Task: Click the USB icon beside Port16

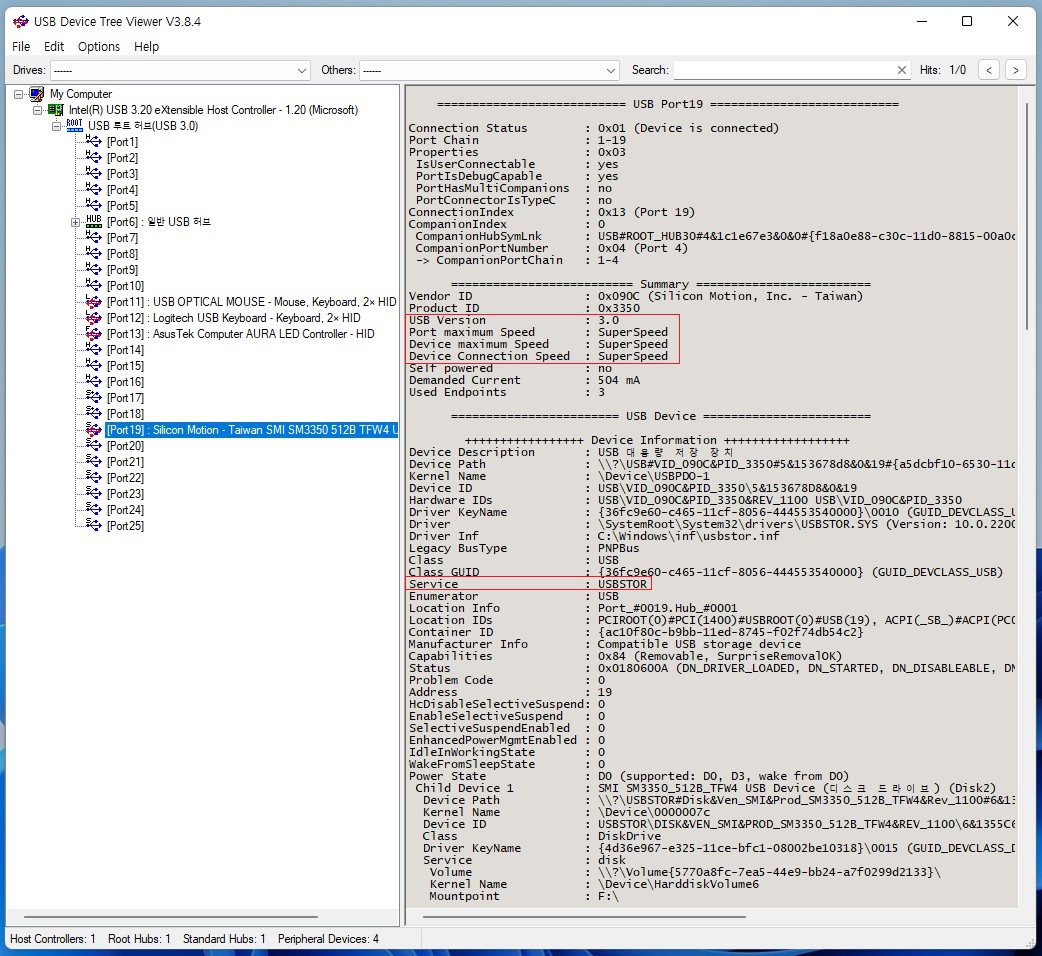Action: (x=93, y=381)
